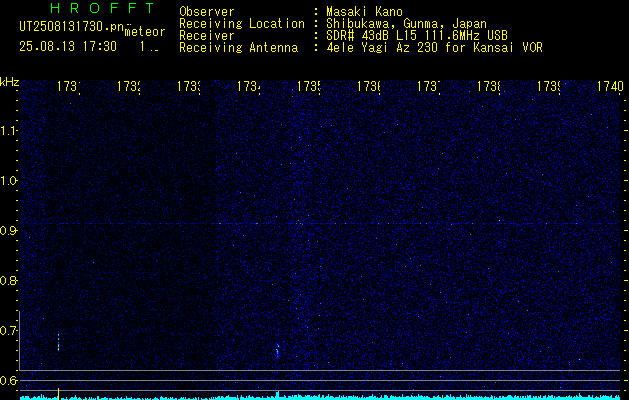Click the 1.1 kHz frequency tick label

point(8,130)
